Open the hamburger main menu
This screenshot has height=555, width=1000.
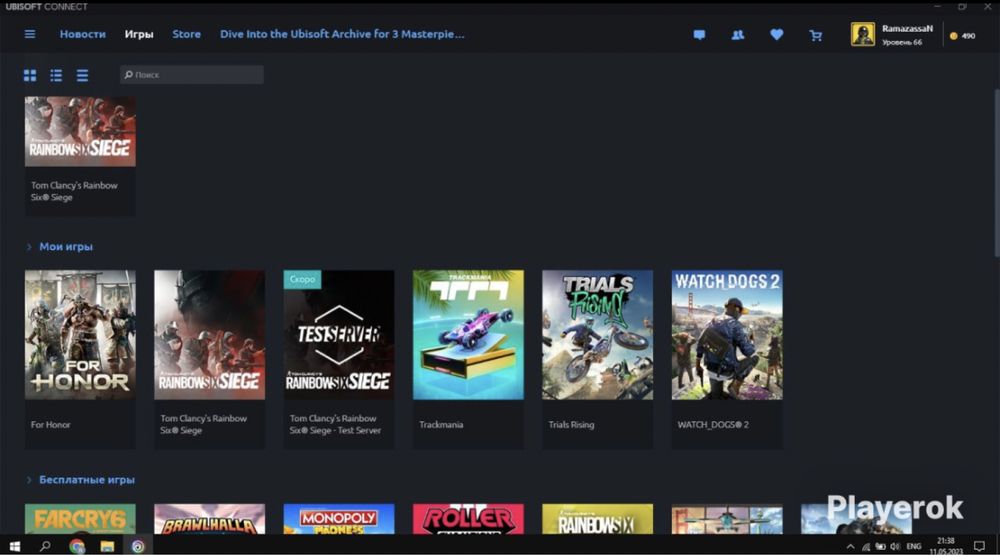[x=30, y=34]
